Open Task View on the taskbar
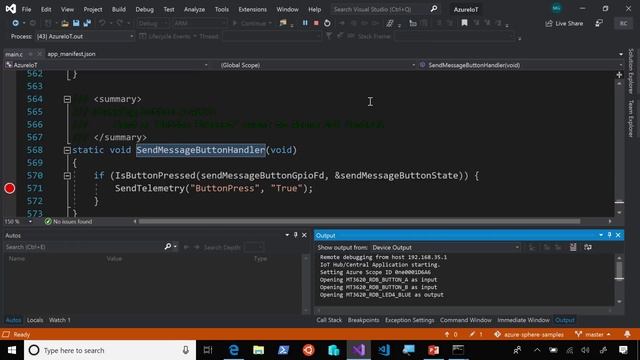The width and height of the screenshot is (640, 360). (x=208, y=350)
